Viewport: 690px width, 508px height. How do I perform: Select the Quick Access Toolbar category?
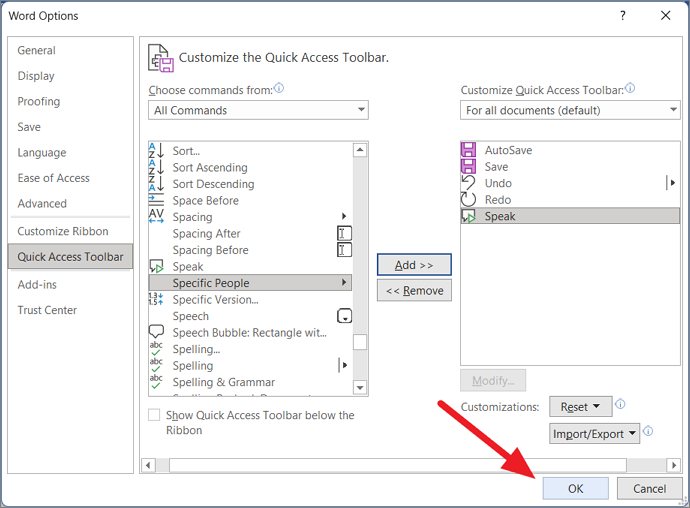[x=70, y=257]
